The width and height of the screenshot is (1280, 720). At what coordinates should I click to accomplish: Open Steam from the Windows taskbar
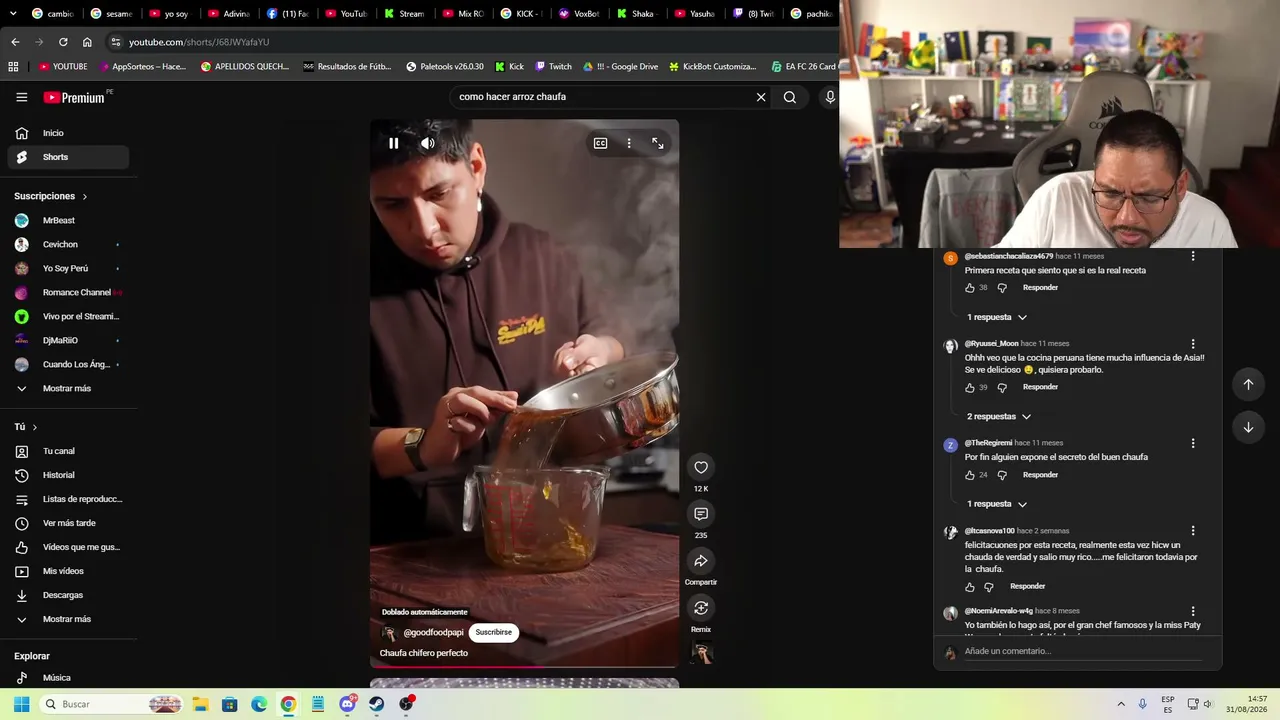pyautogui.click(x=376, y=704)
